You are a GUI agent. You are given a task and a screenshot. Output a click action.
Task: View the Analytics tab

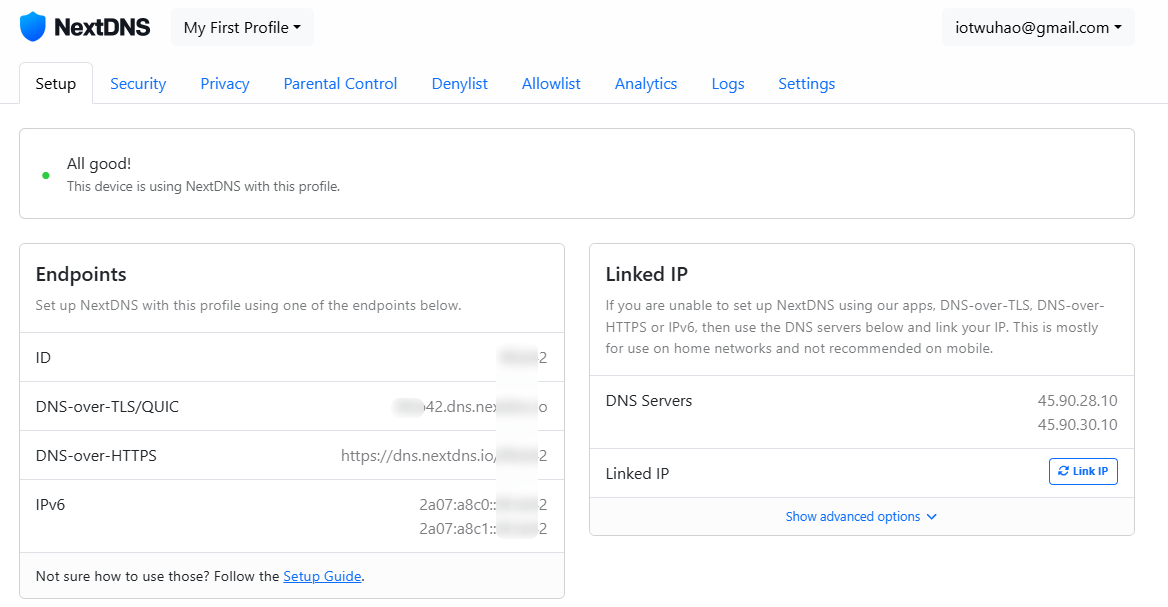pyautogui.click(x=646, y=83)
